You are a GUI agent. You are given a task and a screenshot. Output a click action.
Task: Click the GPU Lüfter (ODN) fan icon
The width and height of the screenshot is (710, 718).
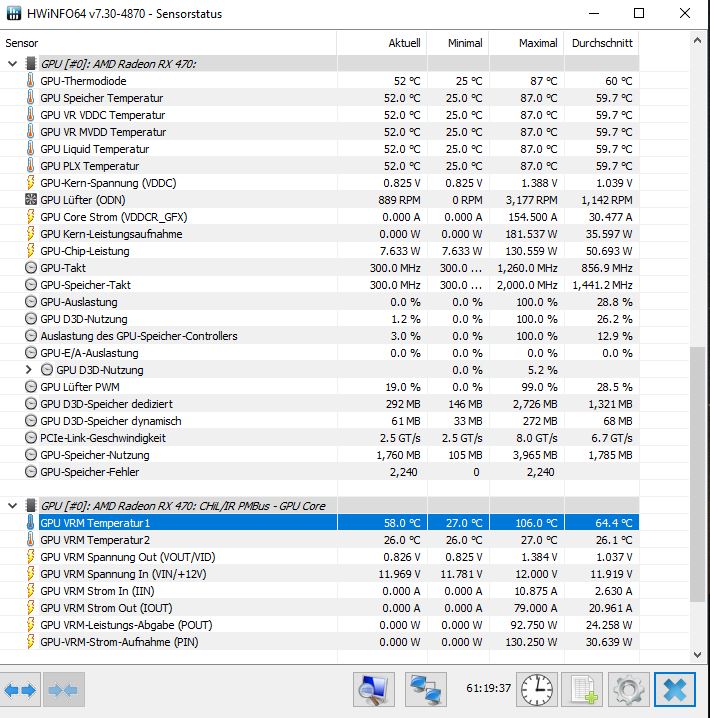tap(30, 200)
